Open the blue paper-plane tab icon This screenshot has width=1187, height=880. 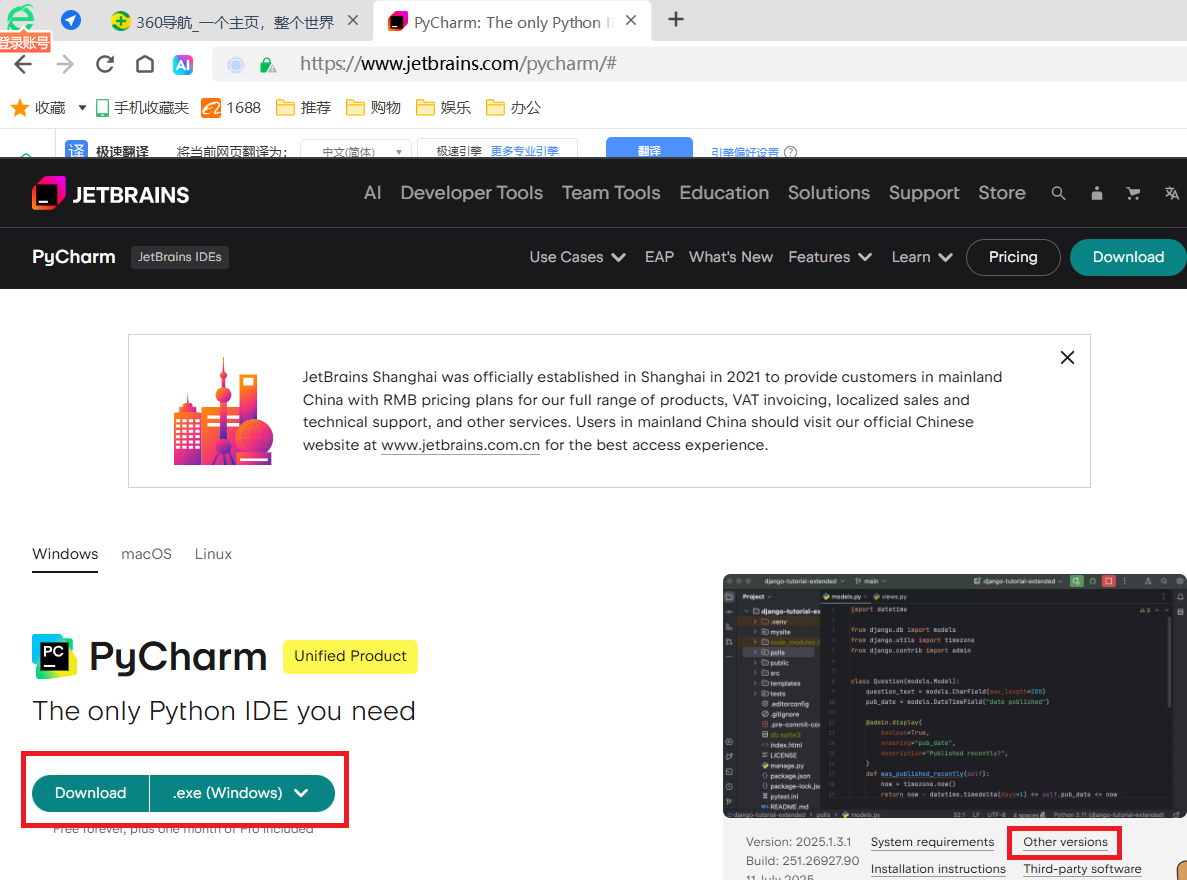pyautogui.click(x=71, y=20)
